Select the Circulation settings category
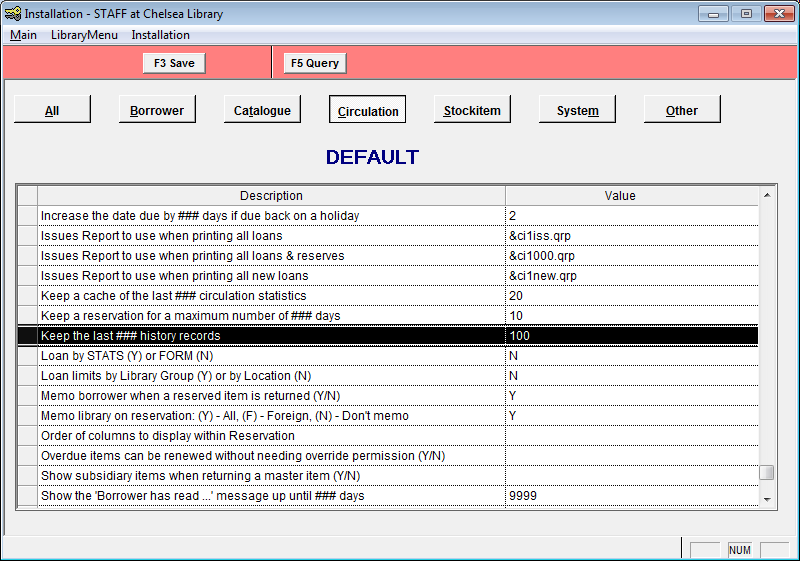 367,109
